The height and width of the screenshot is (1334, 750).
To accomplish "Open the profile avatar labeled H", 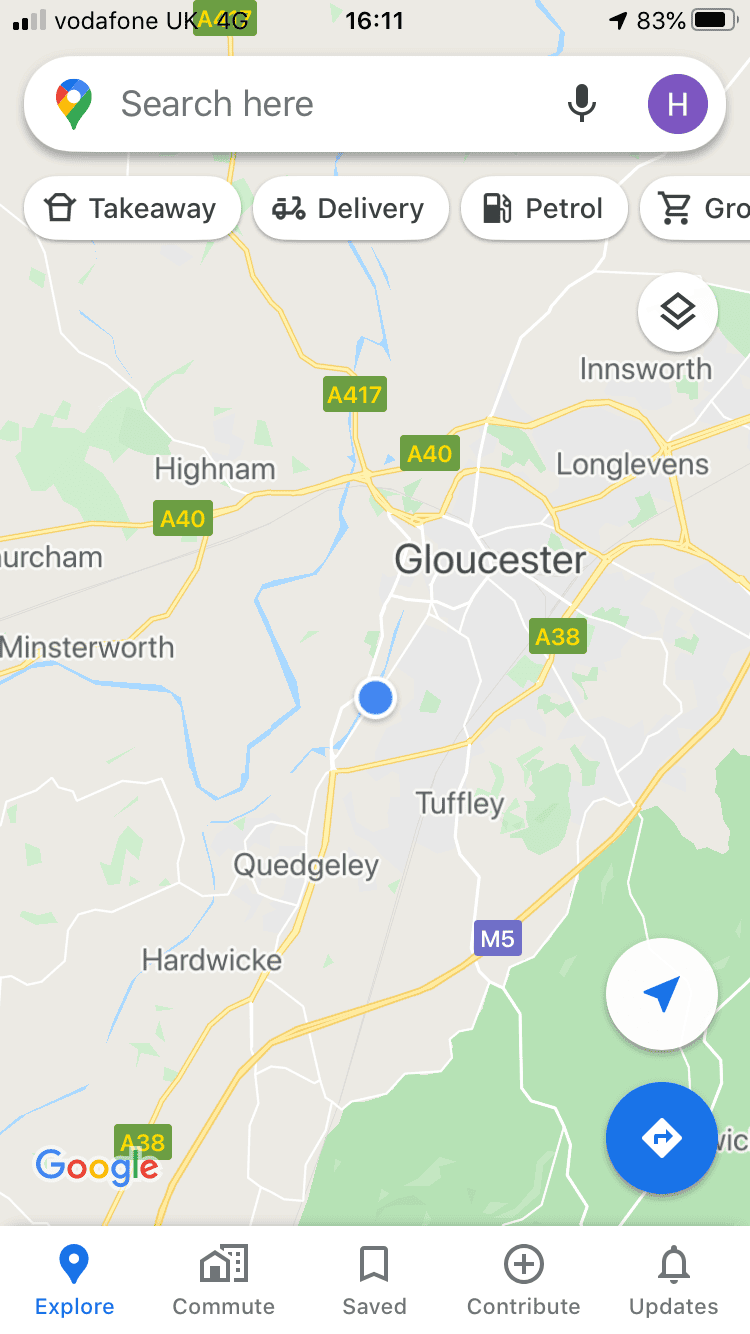I will pyautogui.click(x=678, y=104).
